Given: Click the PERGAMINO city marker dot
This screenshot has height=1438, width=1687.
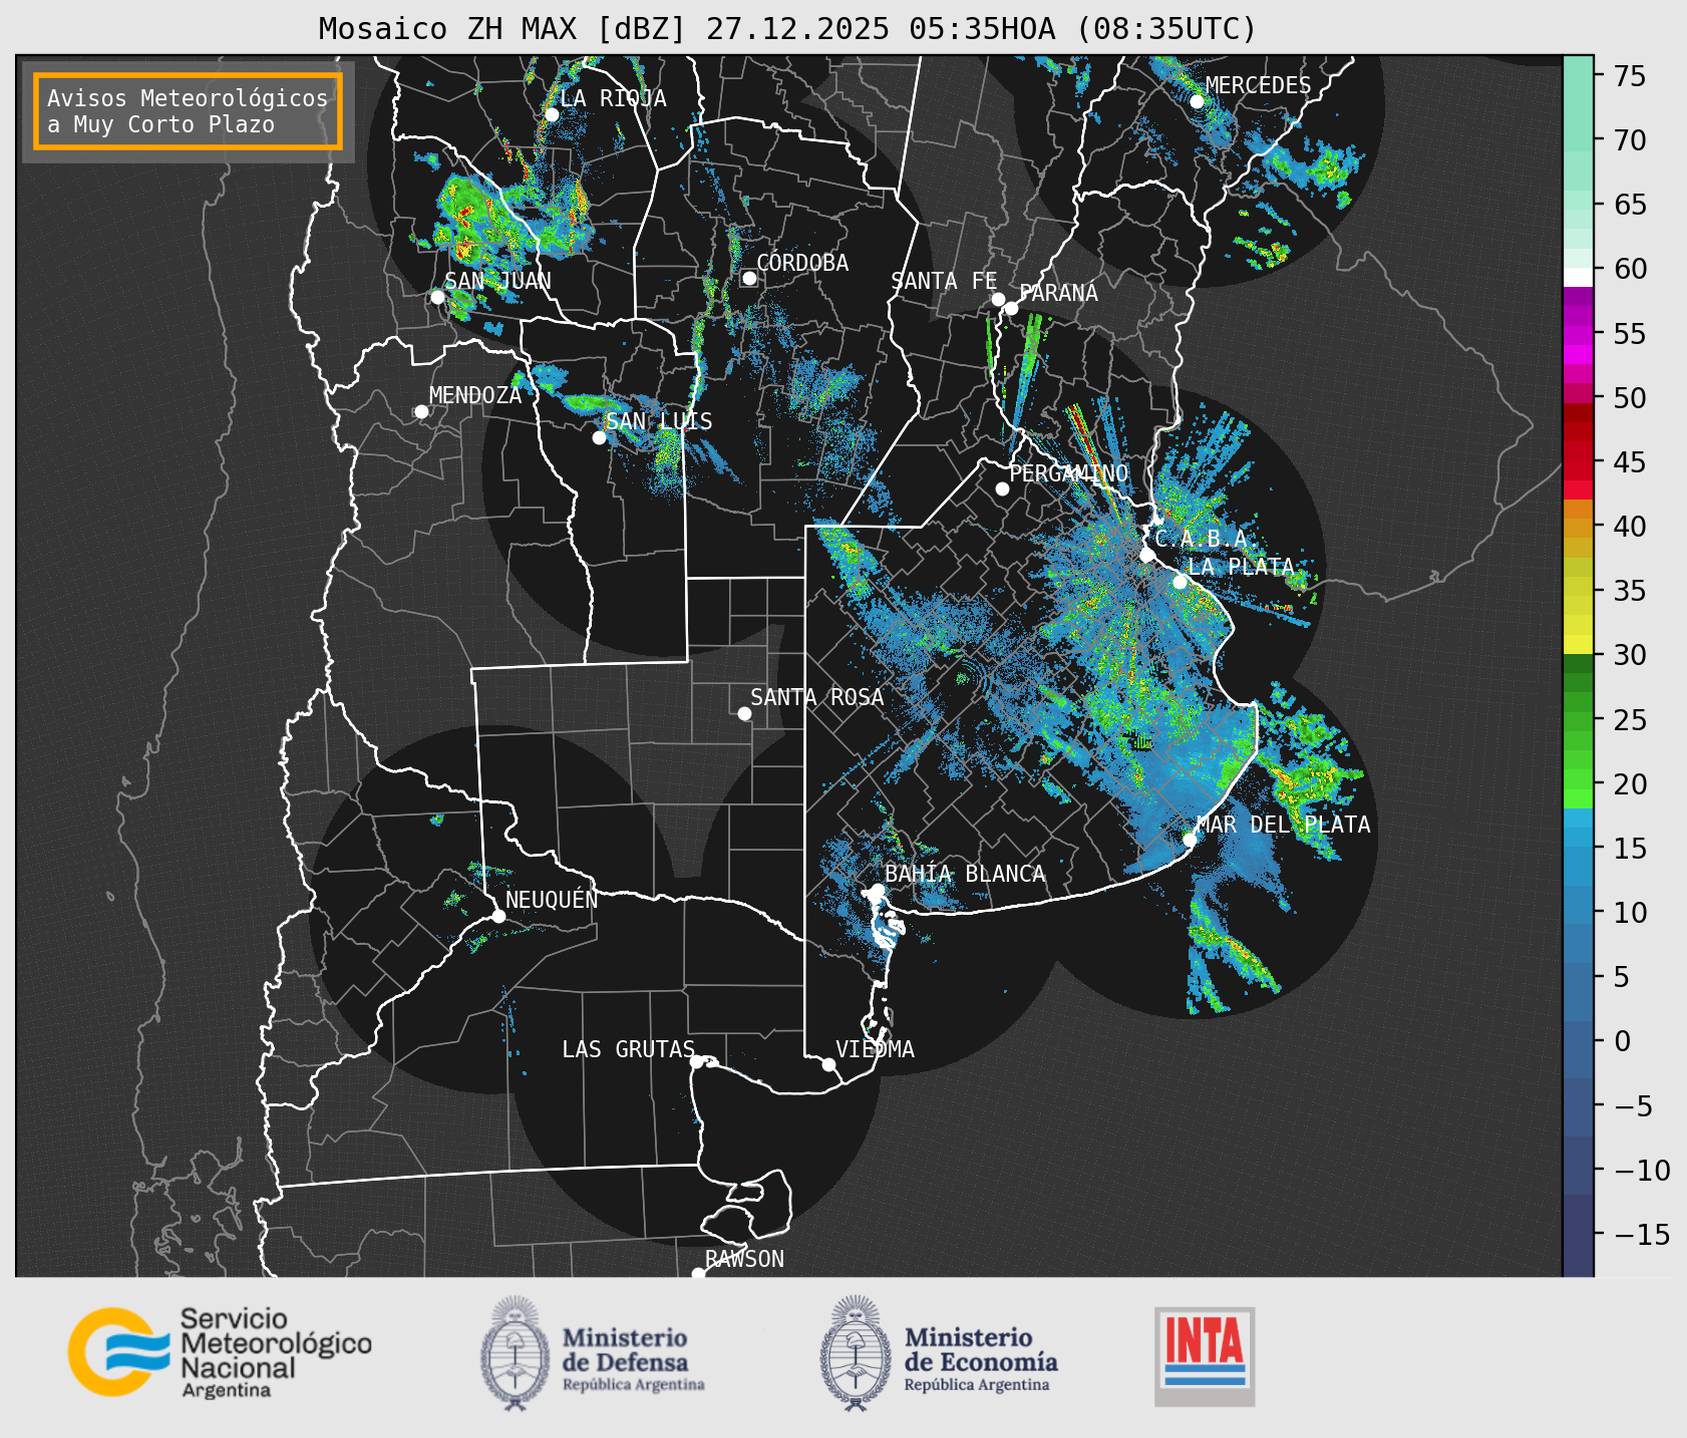Looking at the screenshot, I should [1002, 489].
